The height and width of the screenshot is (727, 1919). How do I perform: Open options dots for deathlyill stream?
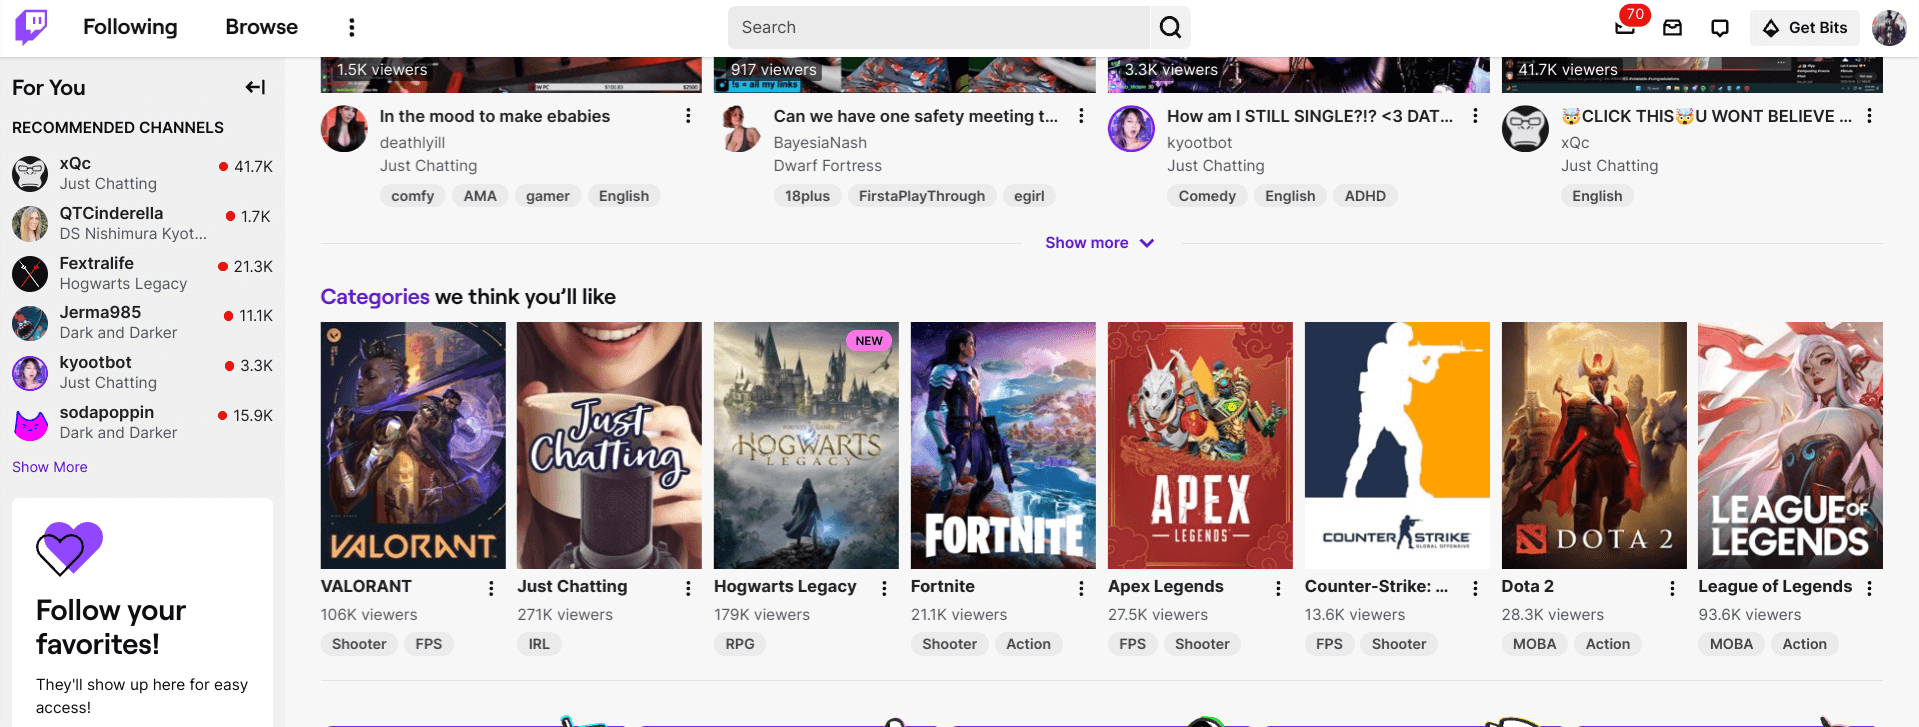point(688,116)
